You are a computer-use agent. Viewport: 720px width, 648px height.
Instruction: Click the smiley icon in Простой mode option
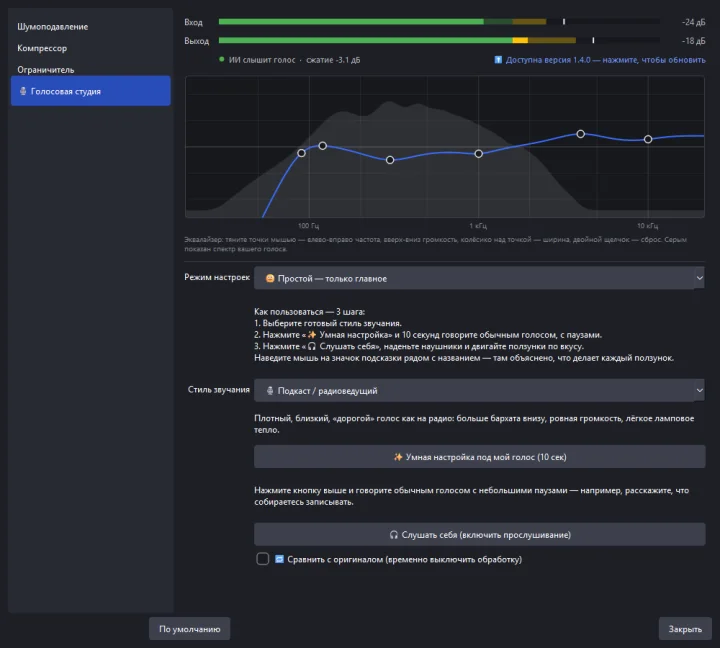[270, 278]
